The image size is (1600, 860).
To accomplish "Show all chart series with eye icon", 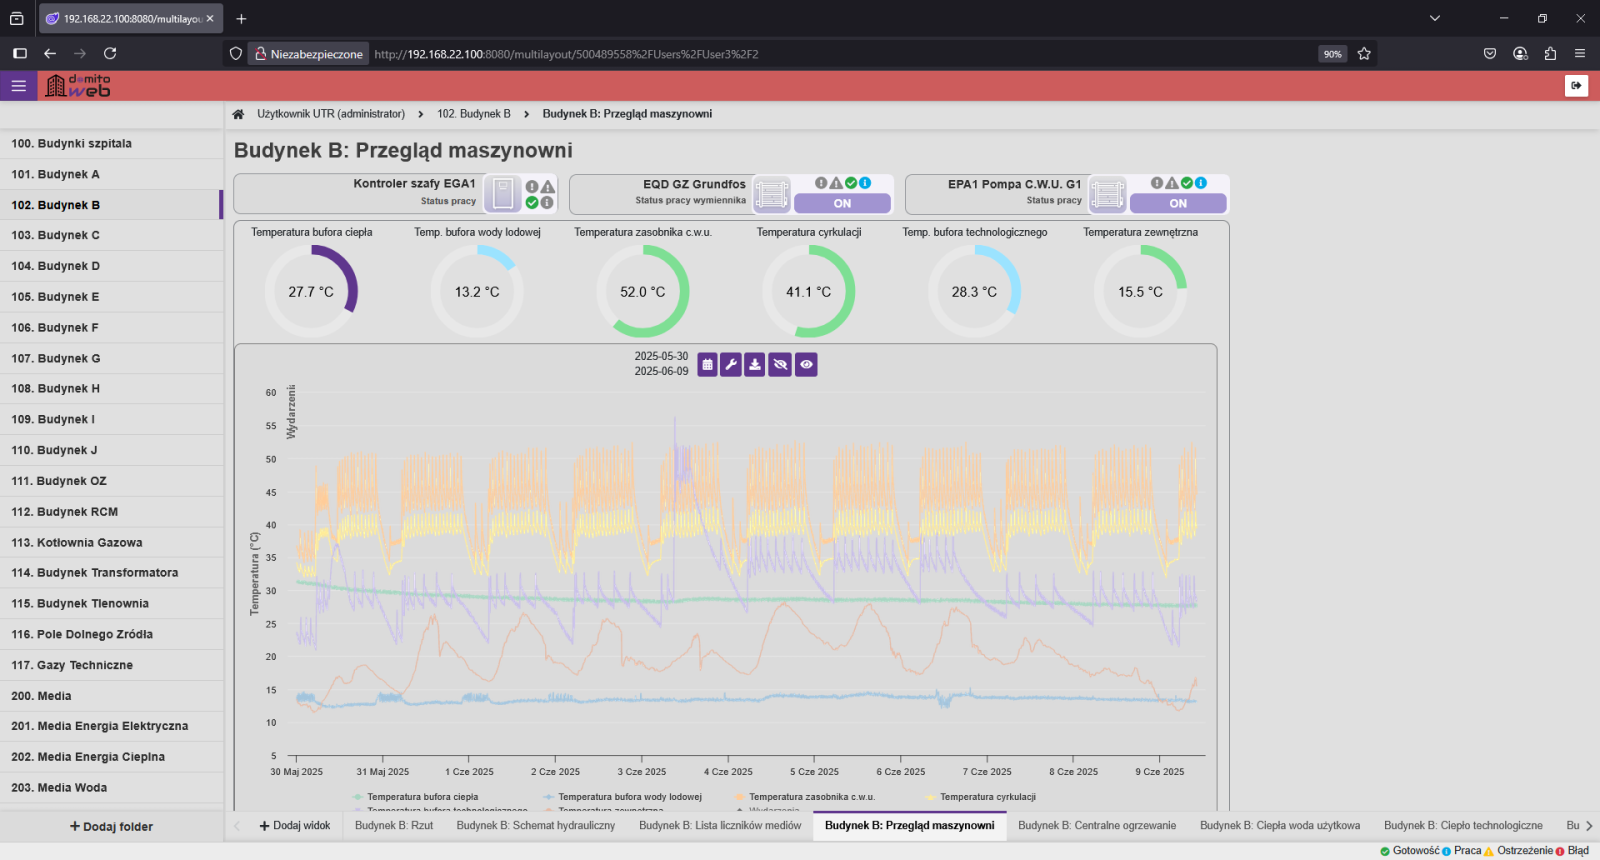I will tap(806, 365).
